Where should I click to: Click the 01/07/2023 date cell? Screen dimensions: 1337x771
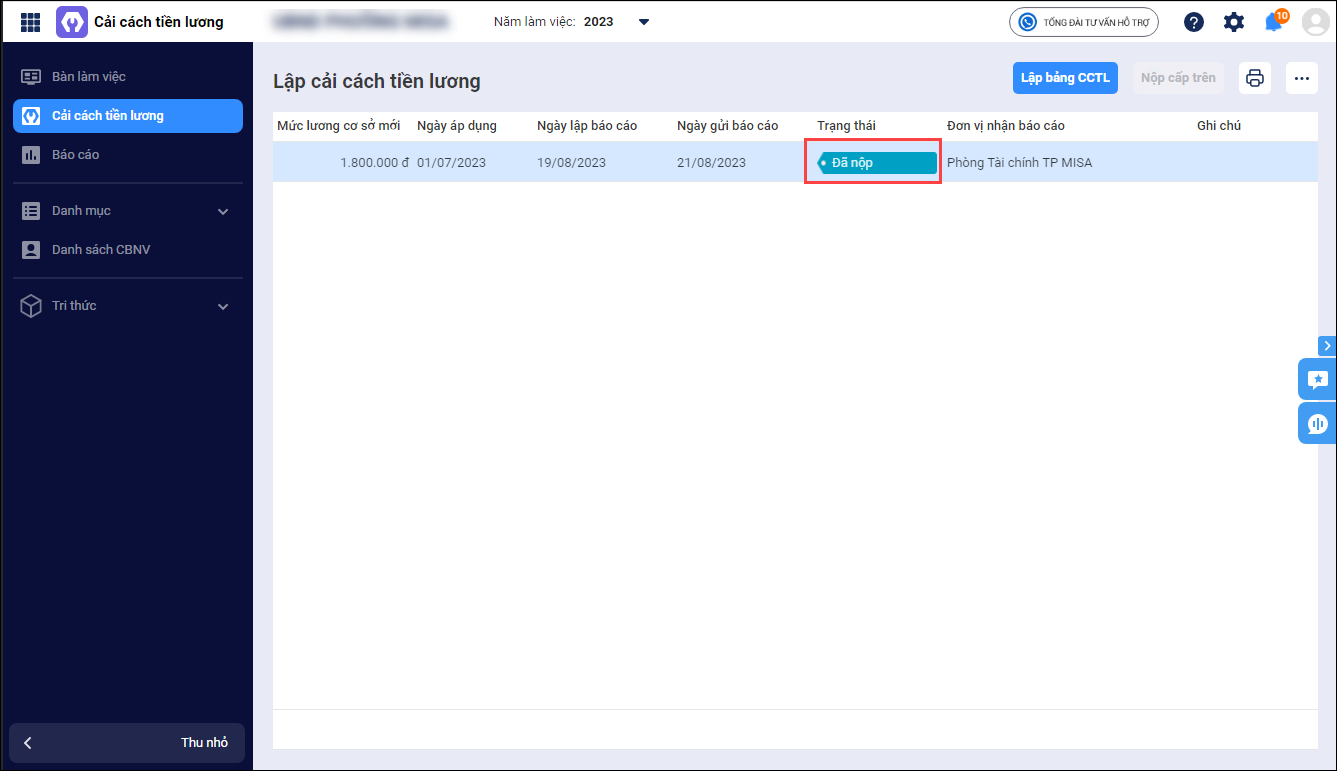[x=451, y=162]
